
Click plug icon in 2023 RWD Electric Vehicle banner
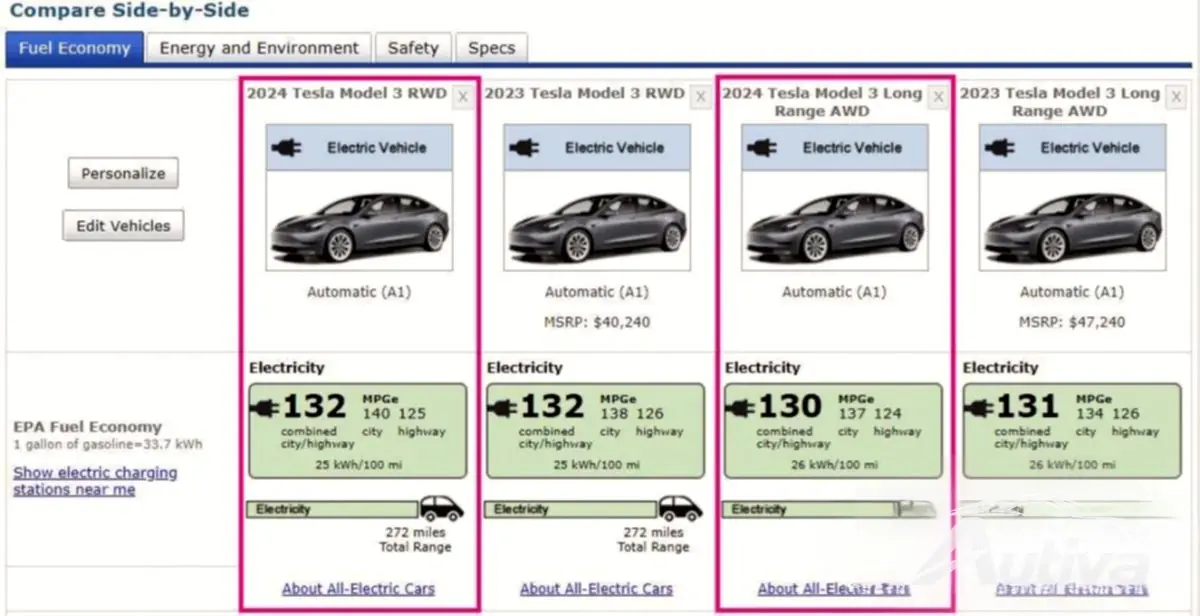pos(524,147)
